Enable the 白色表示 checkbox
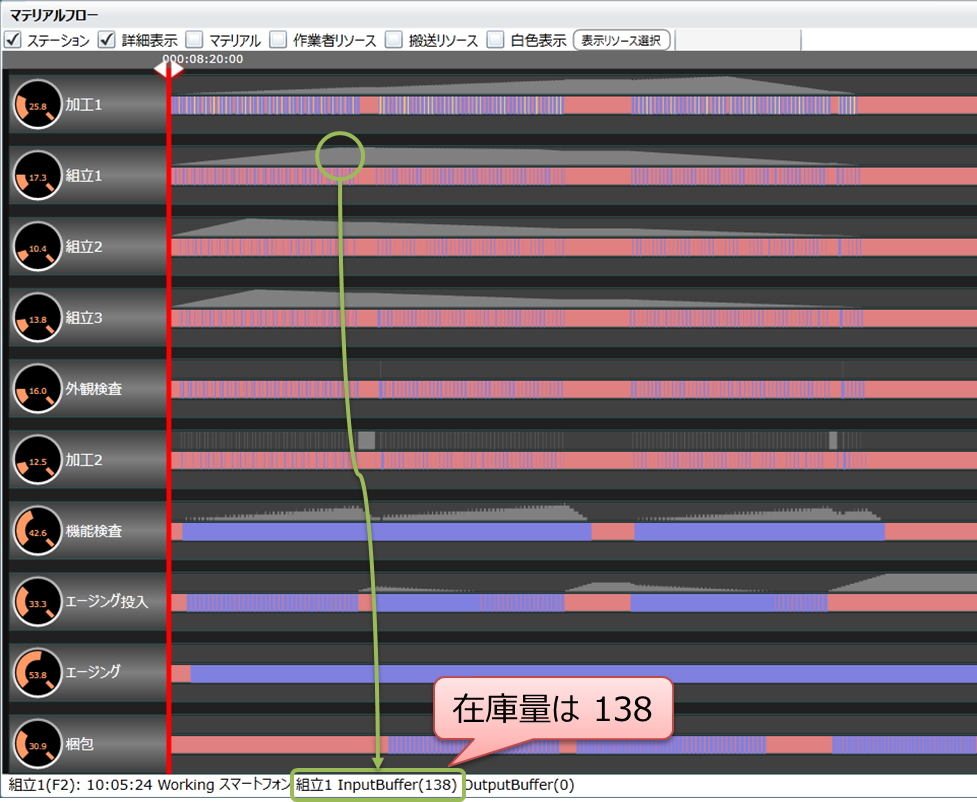Screen dimensions: 977x802 click(x=495, y=40)
